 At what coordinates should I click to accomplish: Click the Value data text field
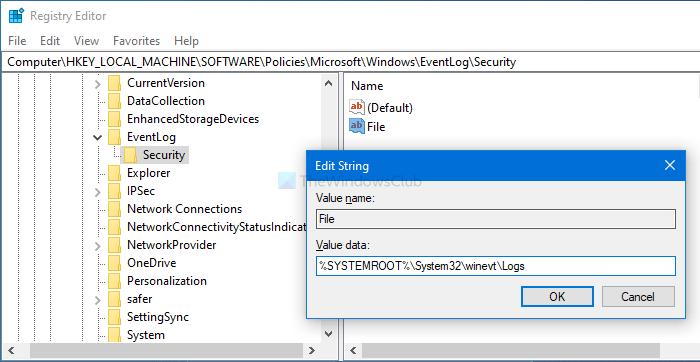[496, 266]
